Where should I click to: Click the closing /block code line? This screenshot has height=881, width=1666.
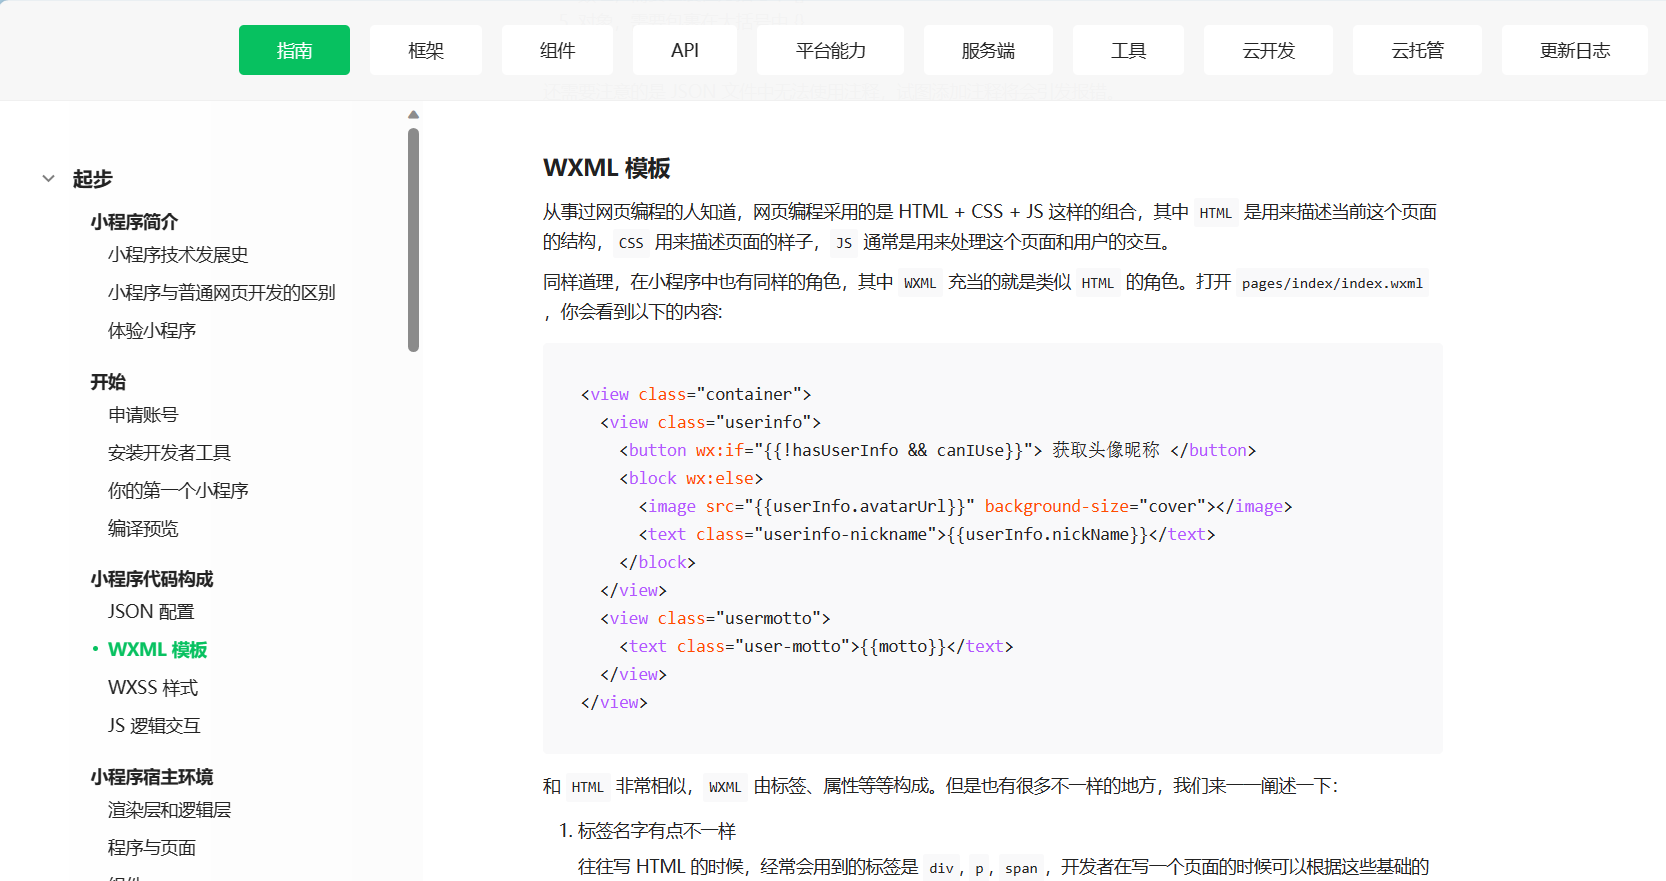click(x=657, y=562)
